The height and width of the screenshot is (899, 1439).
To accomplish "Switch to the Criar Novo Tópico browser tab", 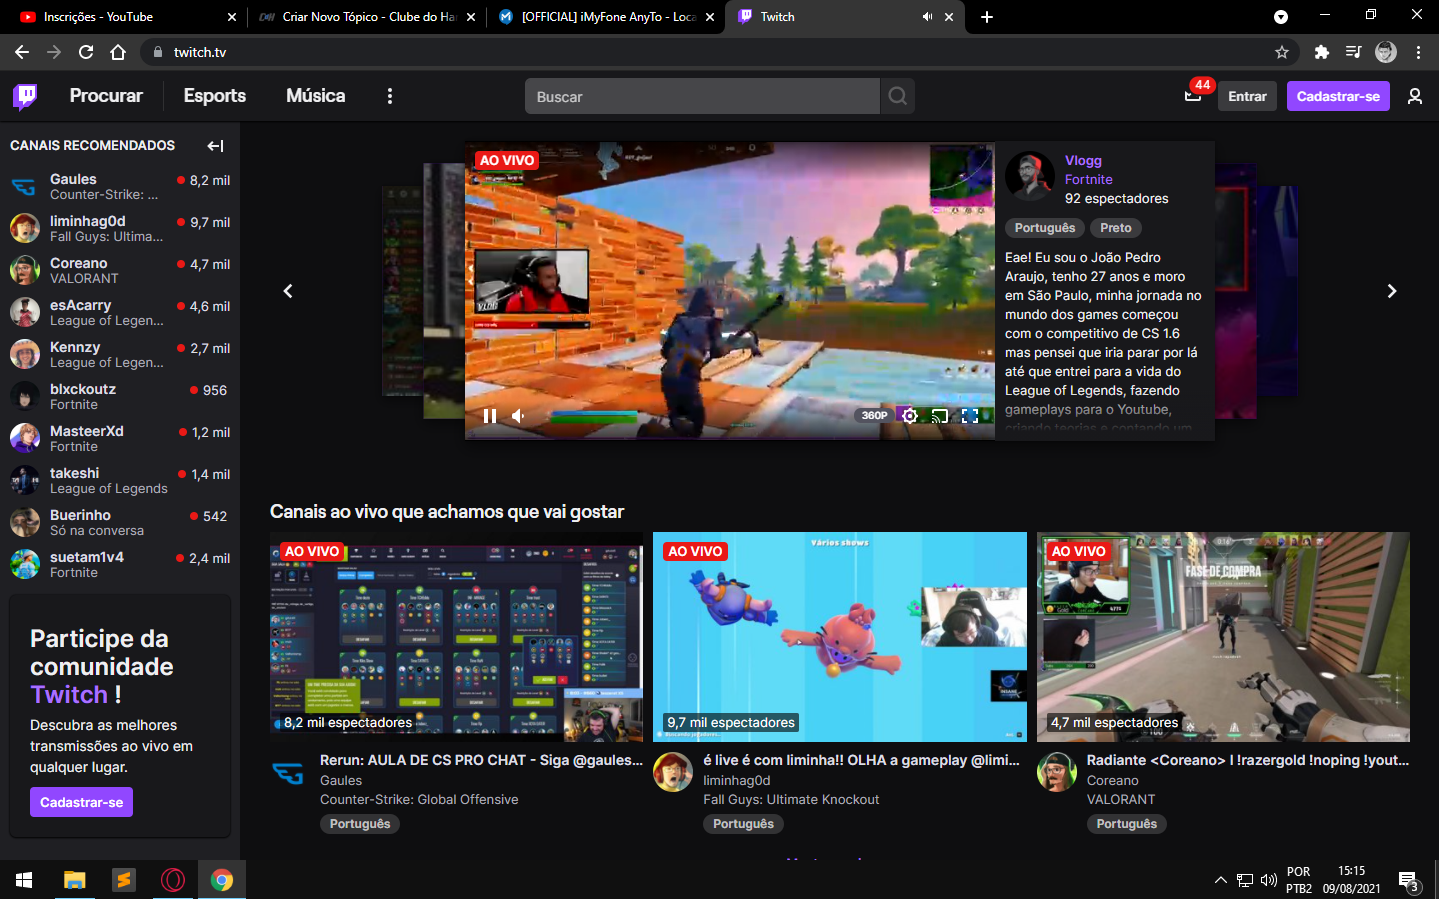I will coord(368,17).
